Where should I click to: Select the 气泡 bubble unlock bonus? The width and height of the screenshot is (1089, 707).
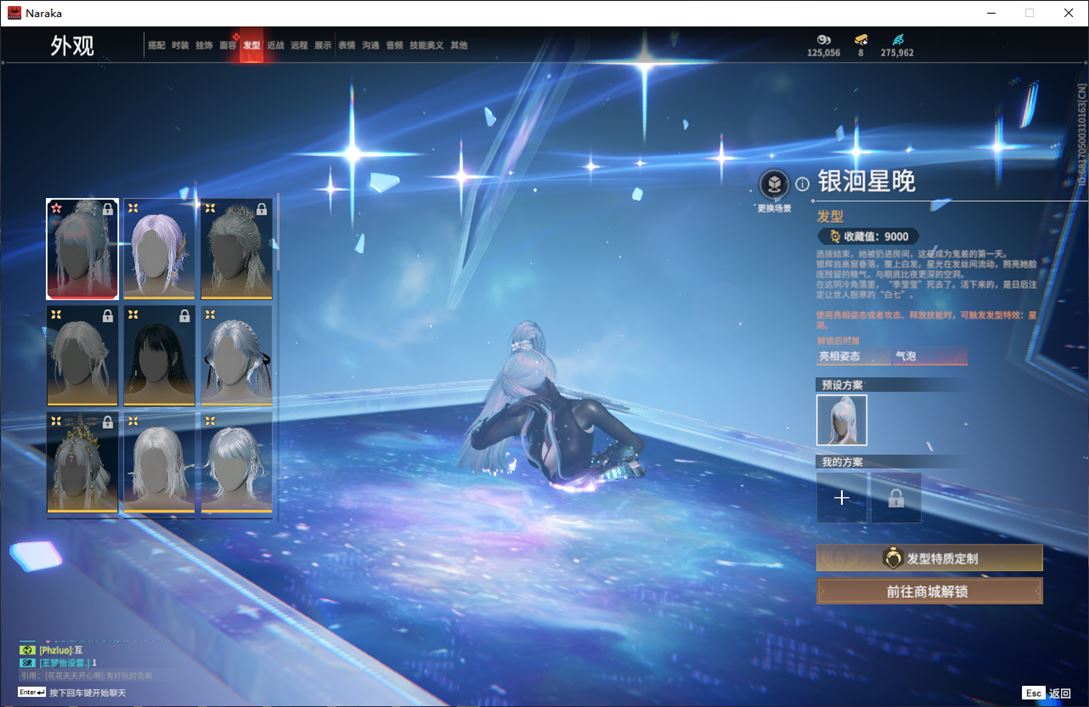[x=930, y=356]
